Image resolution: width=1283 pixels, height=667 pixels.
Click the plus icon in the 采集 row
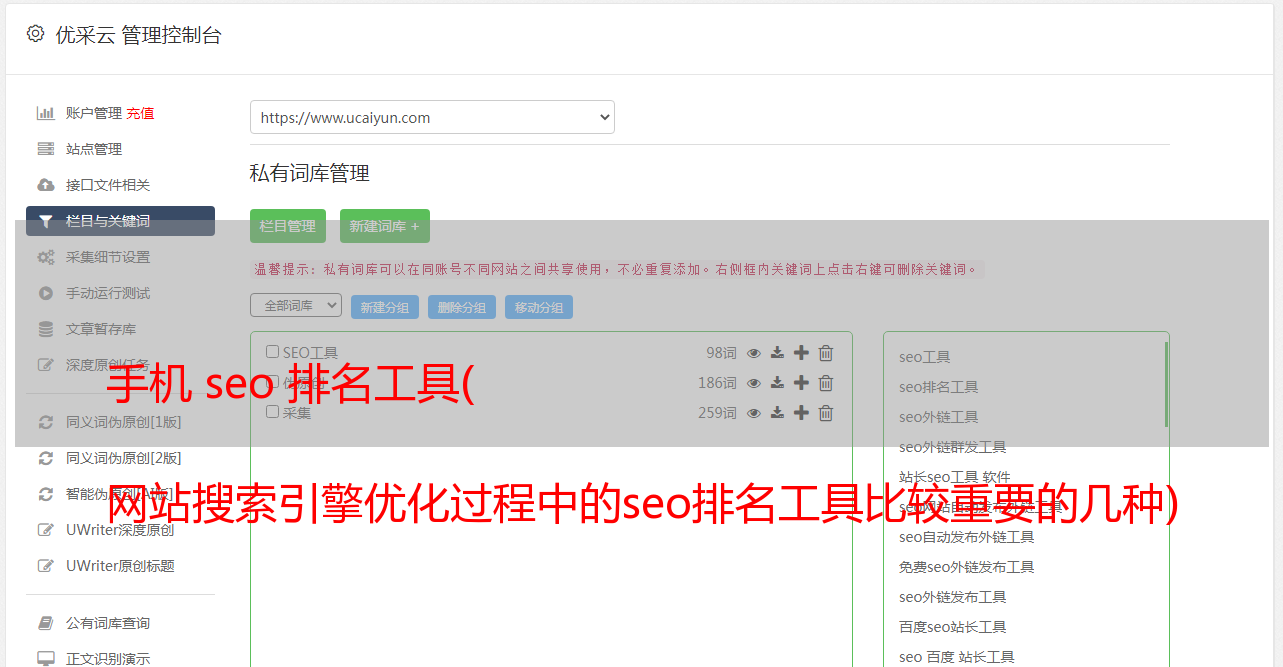(801, 413)
